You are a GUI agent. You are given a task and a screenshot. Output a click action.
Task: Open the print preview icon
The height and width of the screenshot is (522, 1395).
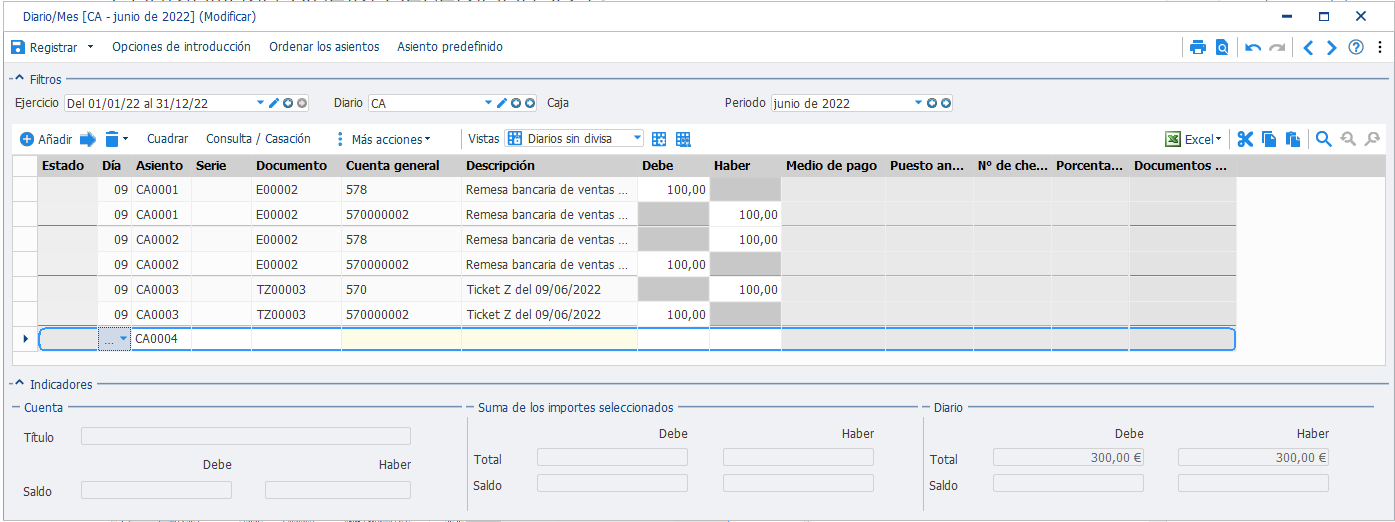point(1222,47)
